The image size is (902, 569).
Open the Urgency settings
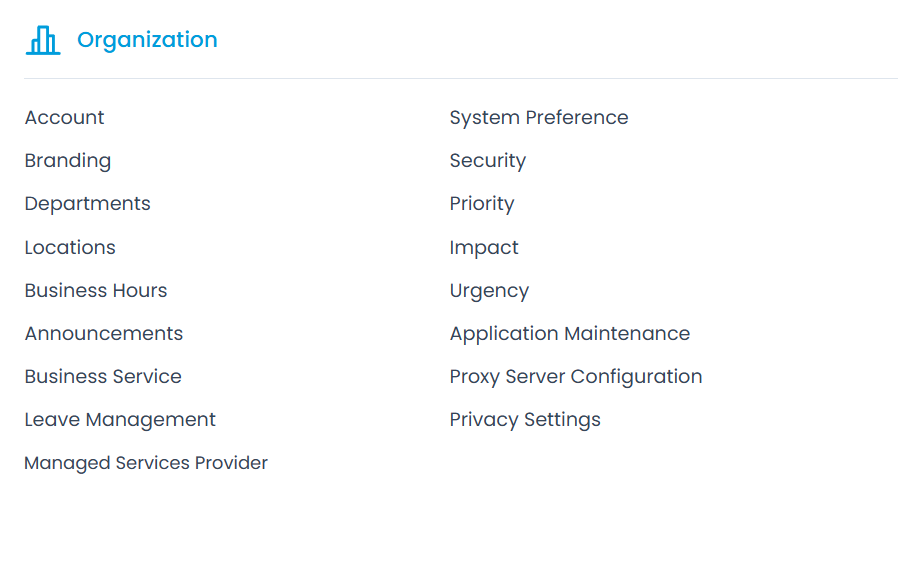click(489, 291)
